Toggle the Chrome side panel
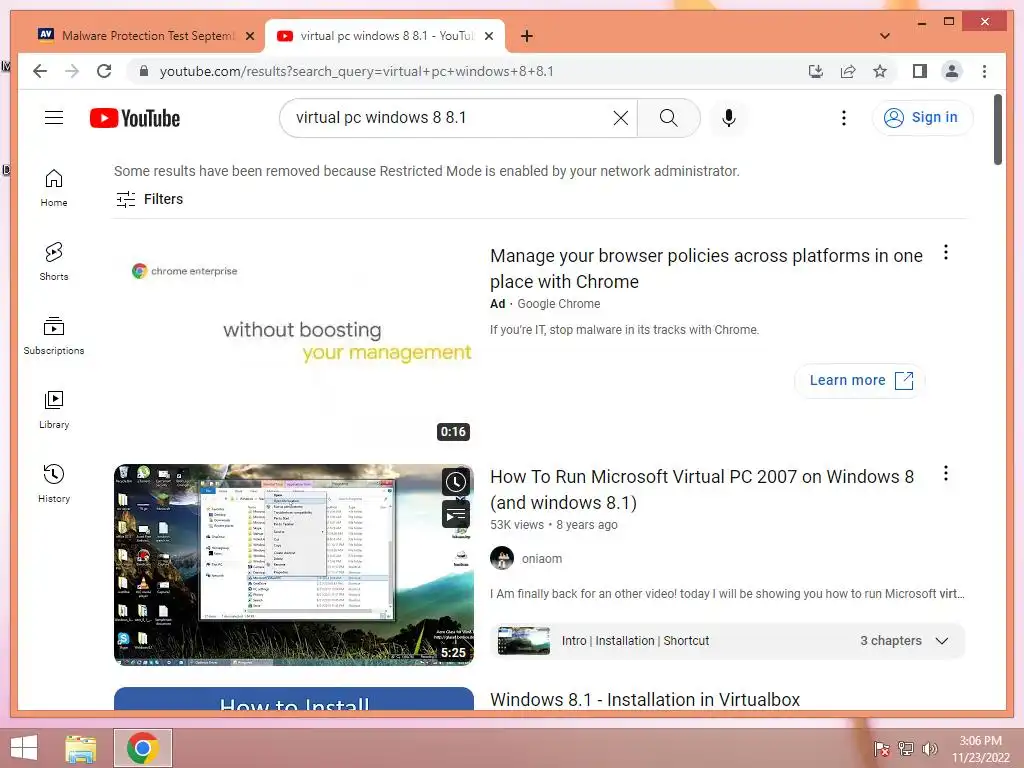This screenshot has width=1024, height=768. pos(920,71)
